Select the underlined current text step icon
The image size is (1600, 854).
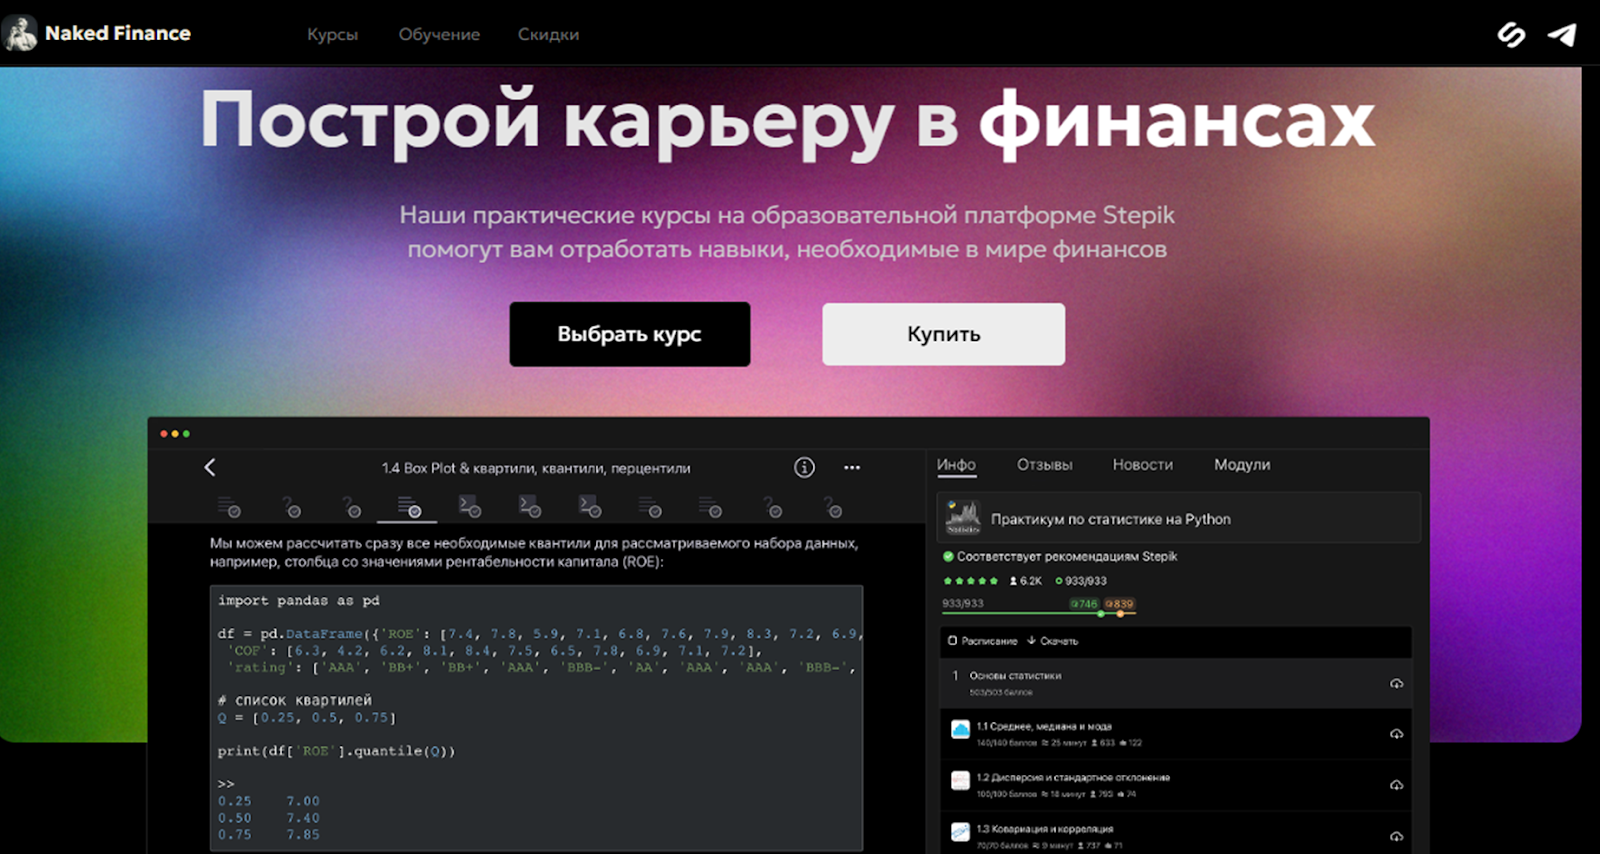(409, 507)
